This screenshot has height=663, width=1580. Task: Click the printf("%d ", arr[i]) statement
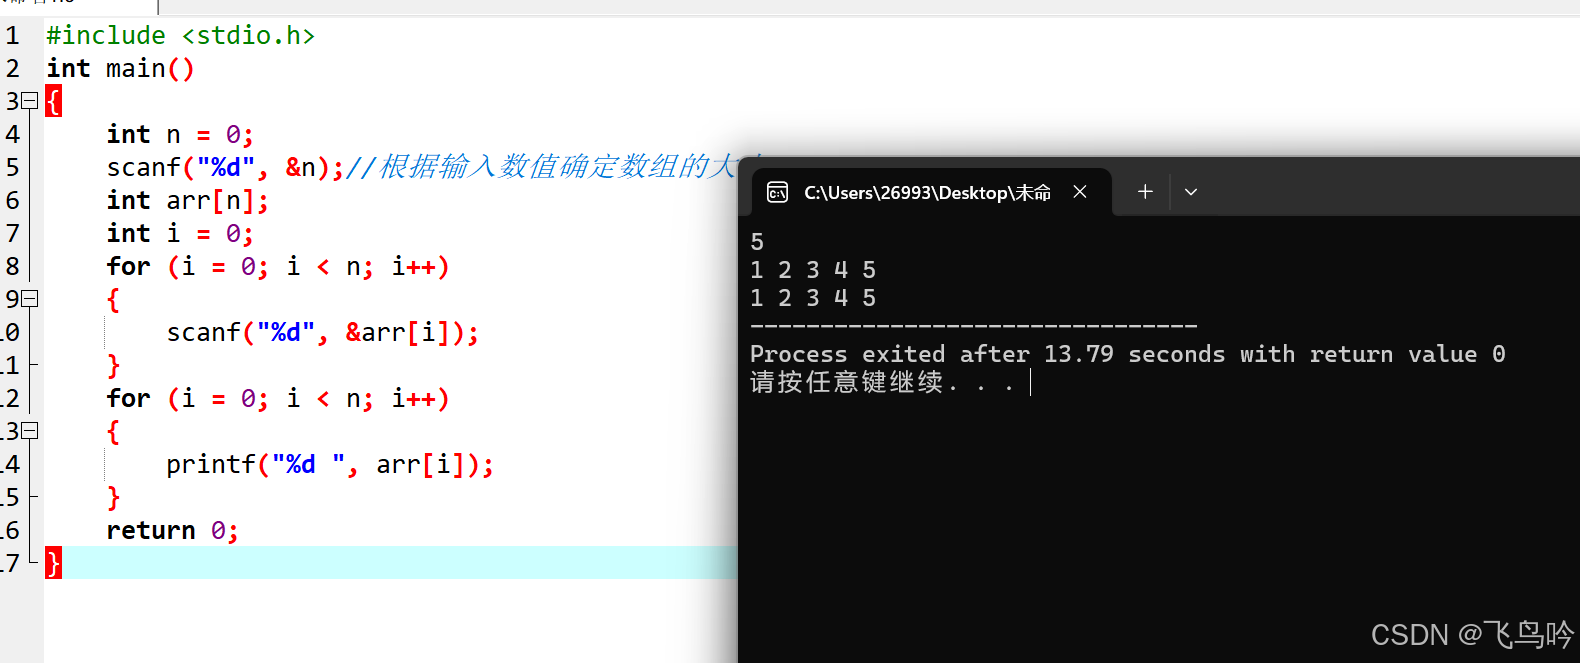(x=330, y=465)
